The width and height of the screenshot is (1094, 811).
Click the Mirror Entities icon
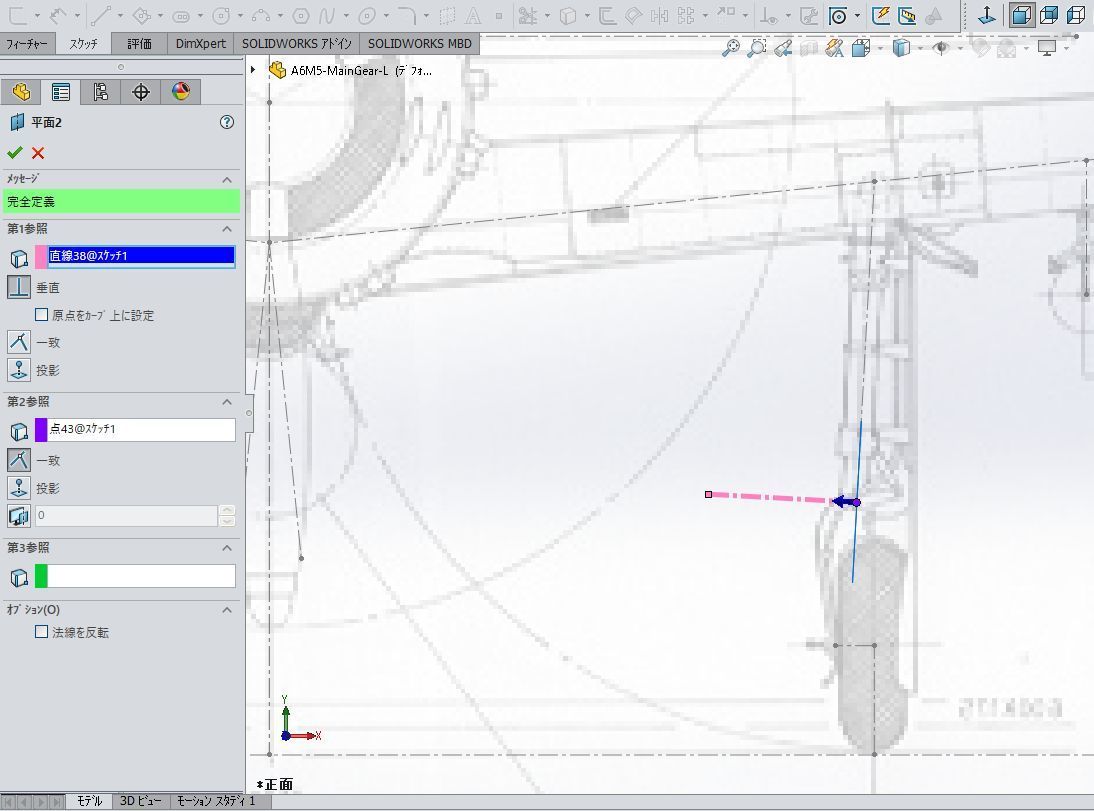pos(659,15)
